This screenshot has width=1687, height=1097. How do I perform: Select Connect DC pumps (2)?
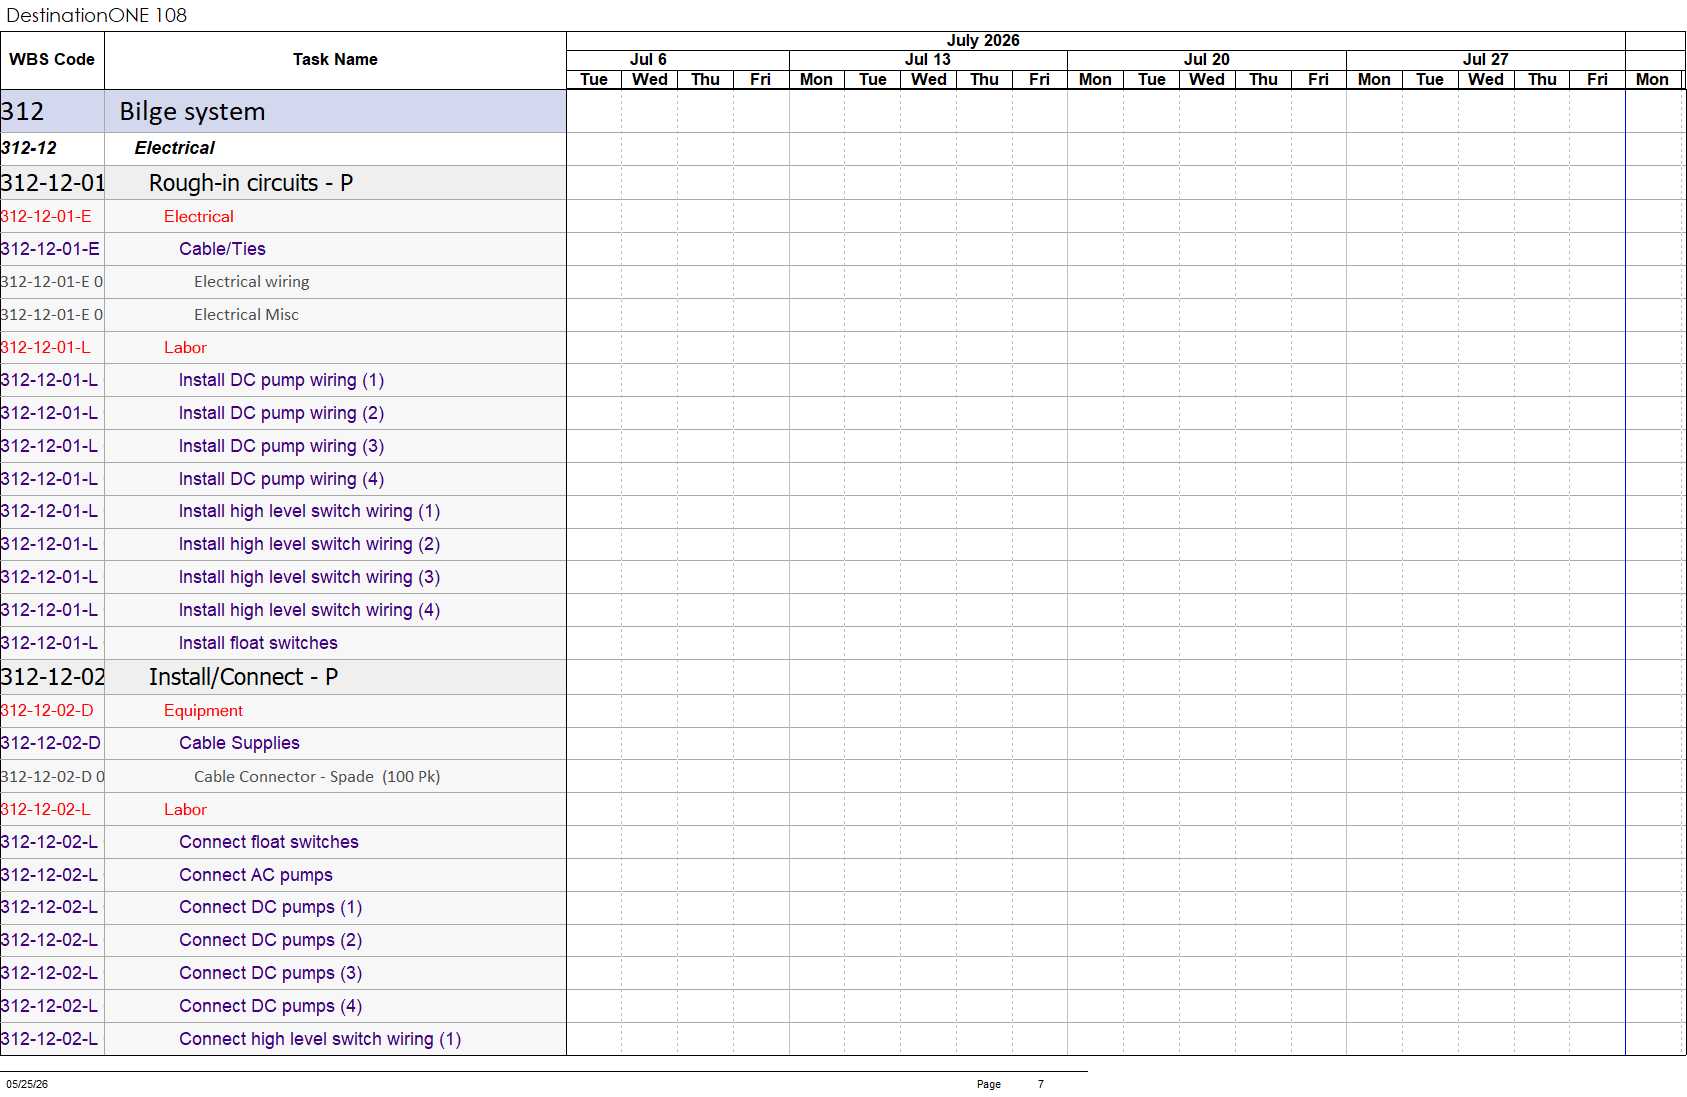point(283,940)
